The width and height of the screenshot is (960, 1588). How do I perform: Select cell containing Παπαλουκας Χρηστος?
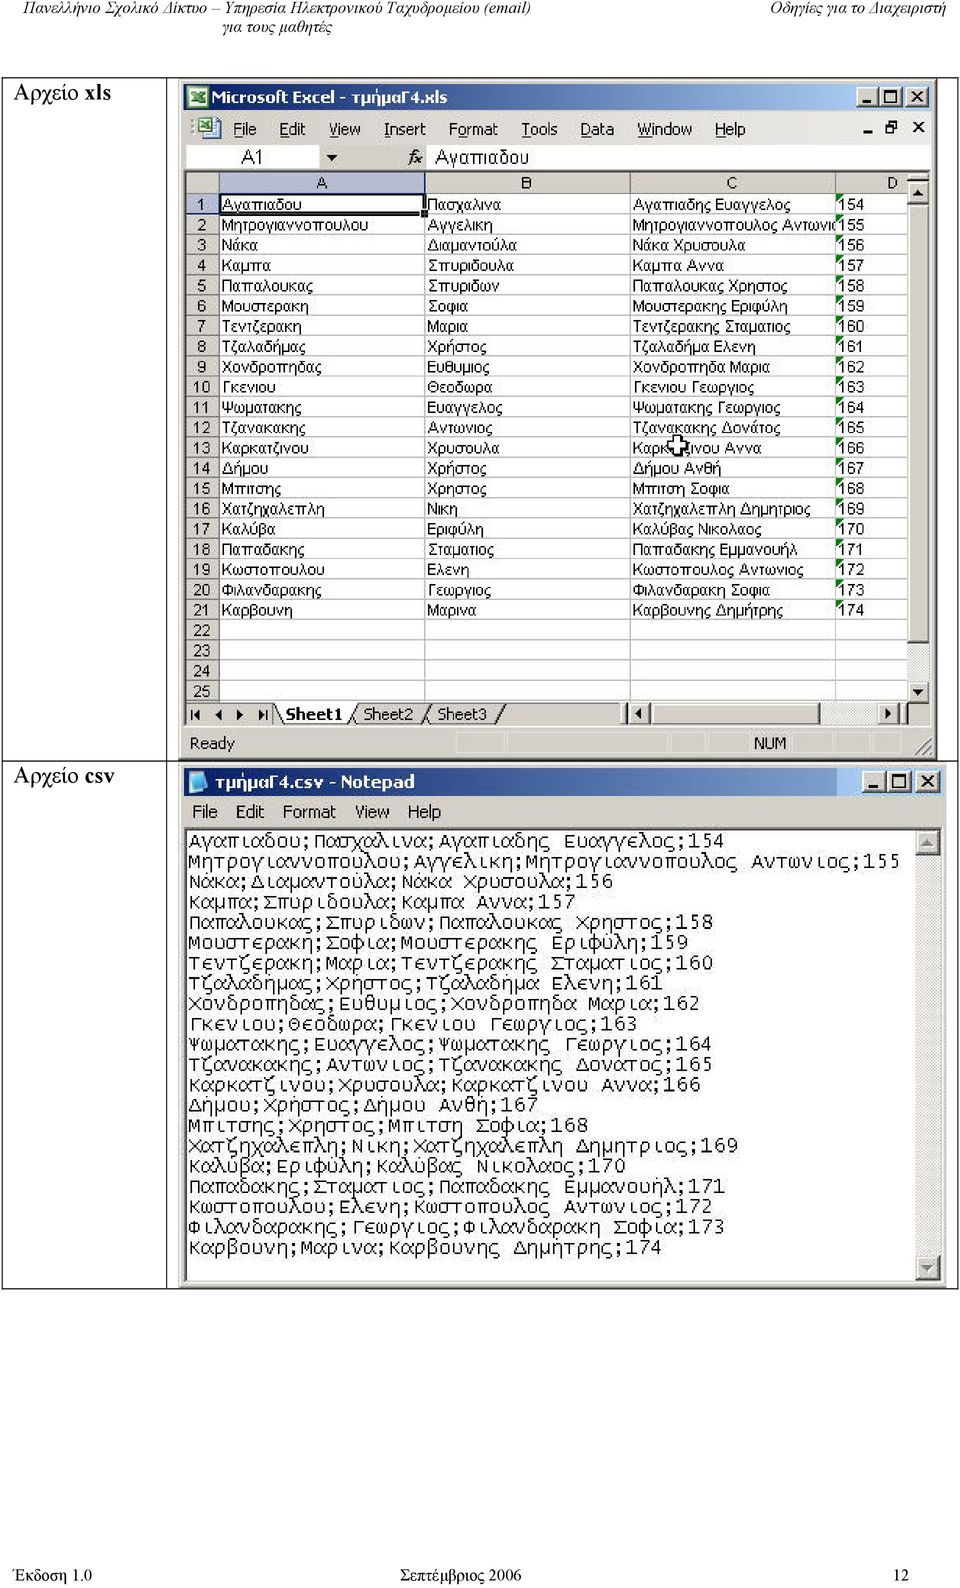pos(732,286)
